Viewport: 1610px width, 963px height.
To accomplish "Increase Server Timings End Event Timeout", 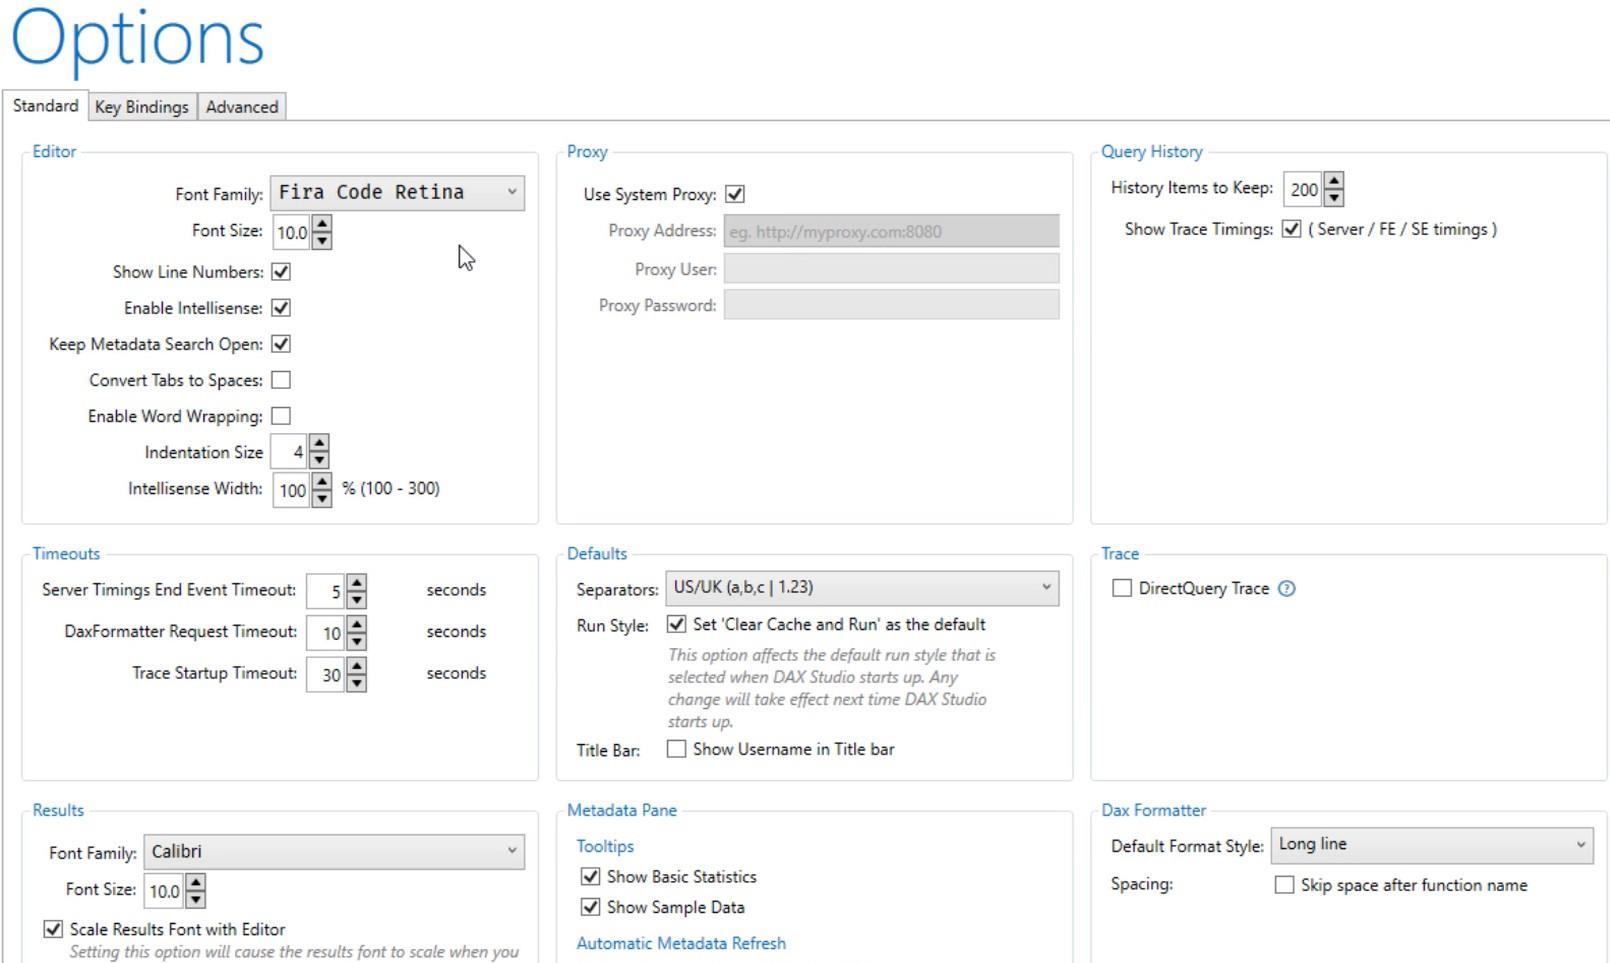I will click(357, 582).
